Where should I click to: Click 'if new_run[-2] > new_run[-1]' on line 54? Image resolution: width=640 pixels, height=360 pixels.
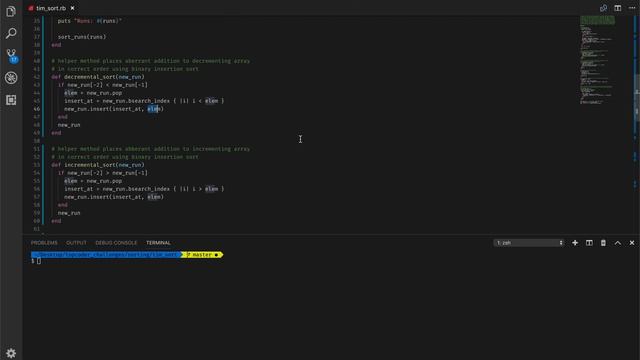click(102, 173)
